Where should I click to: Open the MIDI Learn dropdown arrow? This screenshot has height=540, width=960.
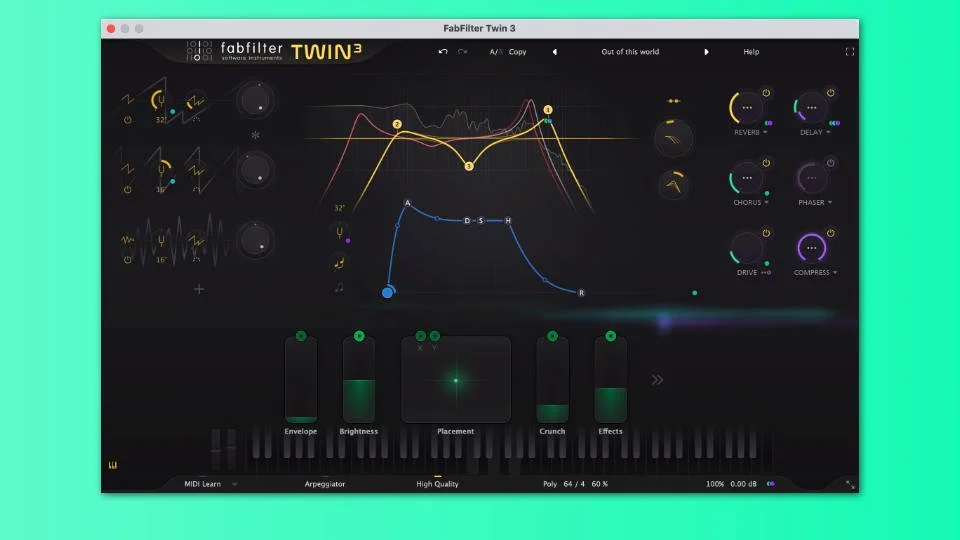click(234, 484)
